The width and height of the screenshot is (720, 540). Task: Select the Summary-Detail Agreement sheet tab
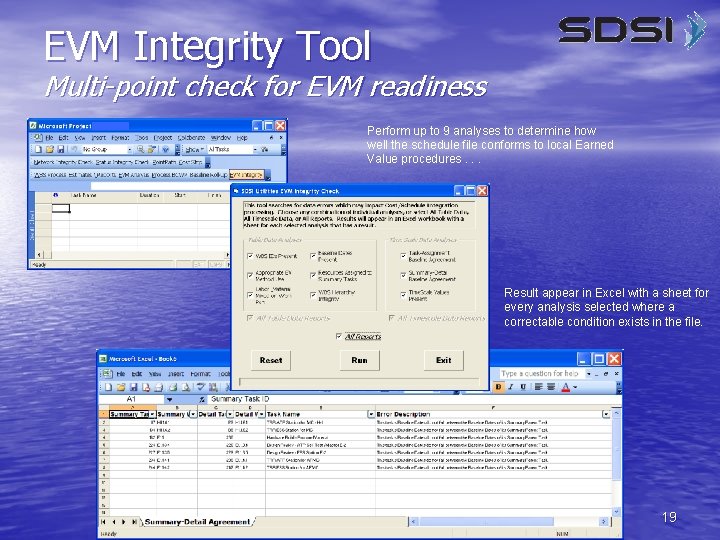point(197,522)
